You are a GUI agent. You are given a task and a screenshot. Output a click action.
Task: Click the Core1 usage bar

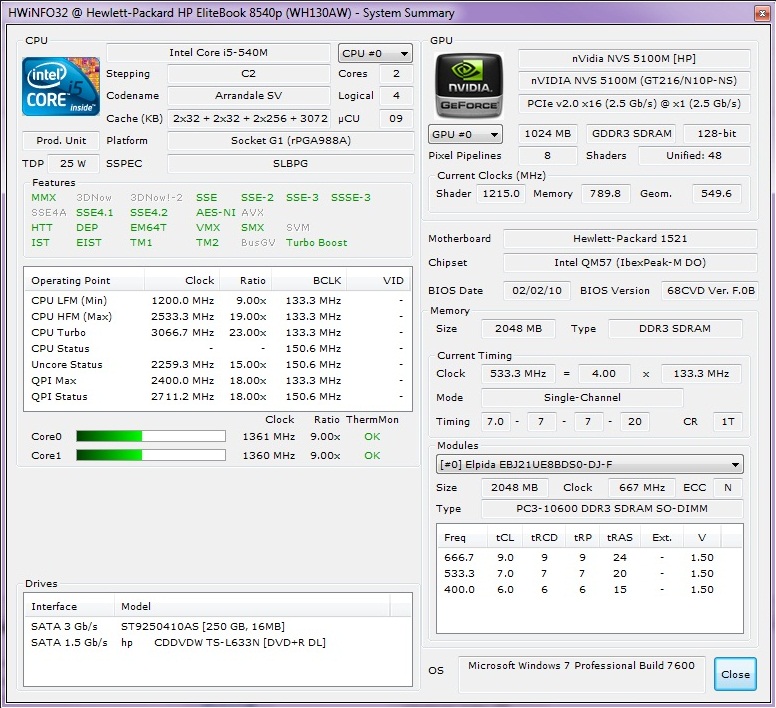[150, 456]
